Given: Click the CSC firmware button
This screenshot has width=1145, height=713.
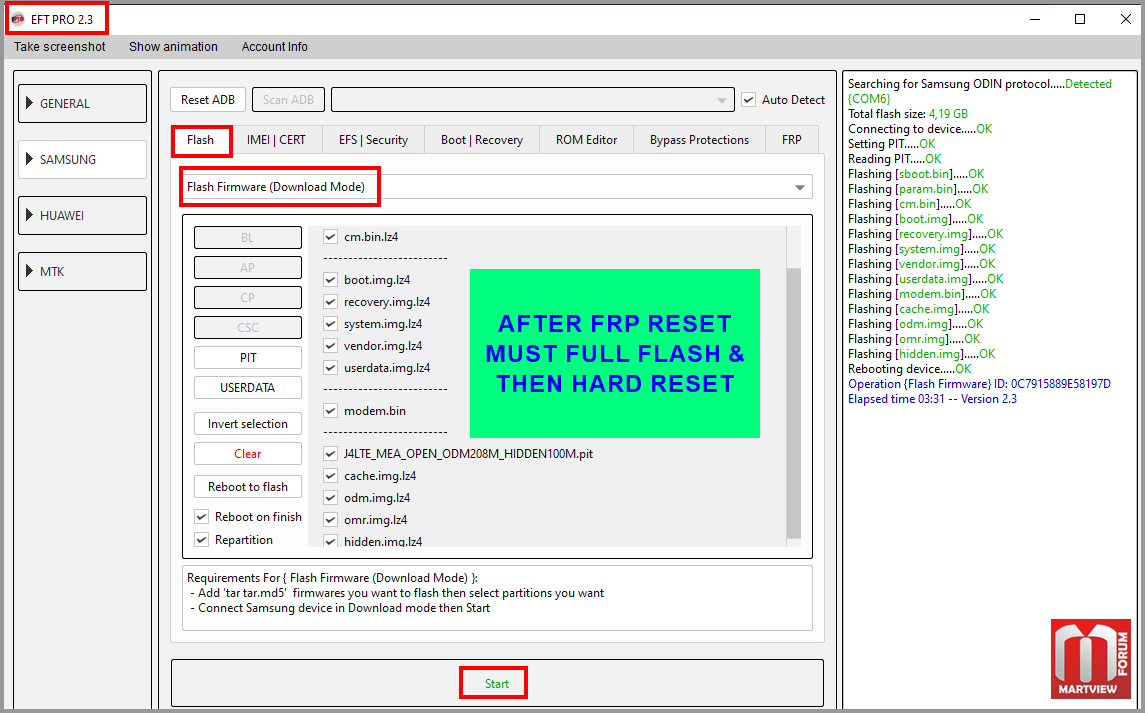Looking at the screenshot, I should pyautogui.click(x=248, y=327).
